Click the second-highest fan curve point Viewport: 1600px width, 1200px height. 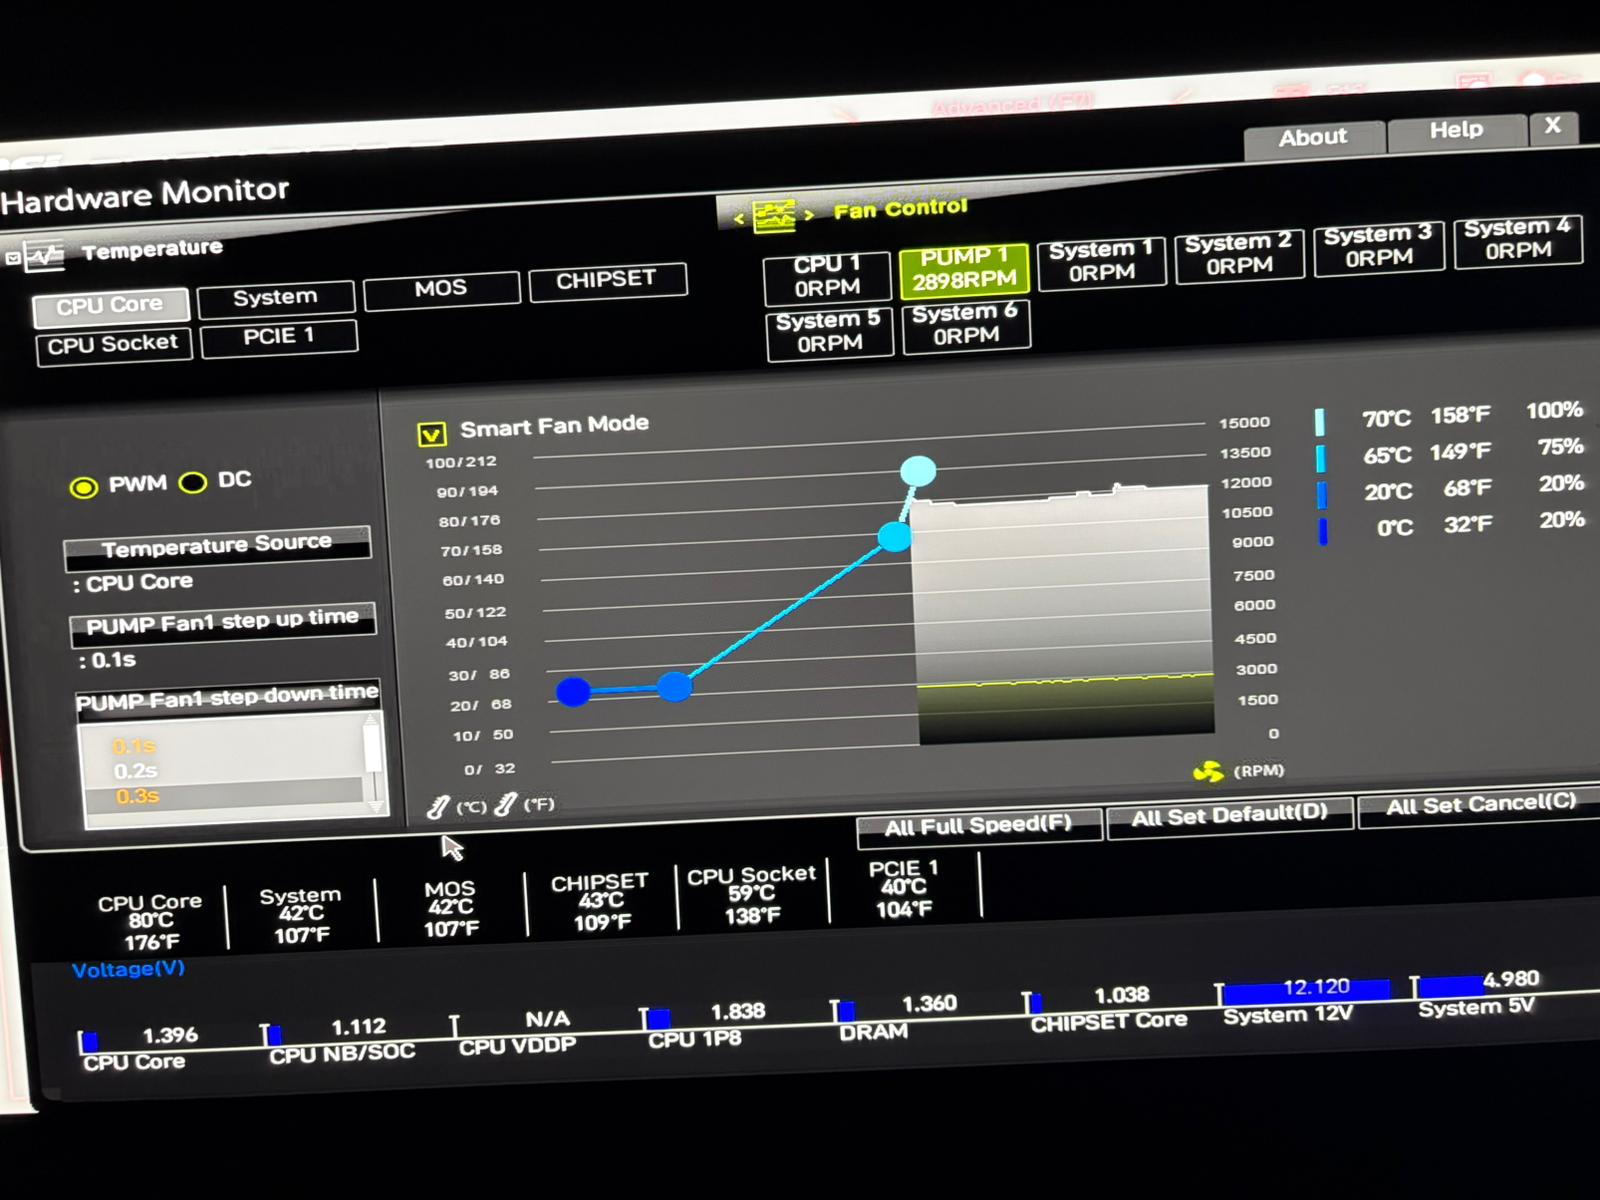pyautogui.click(x=894, y=537)
